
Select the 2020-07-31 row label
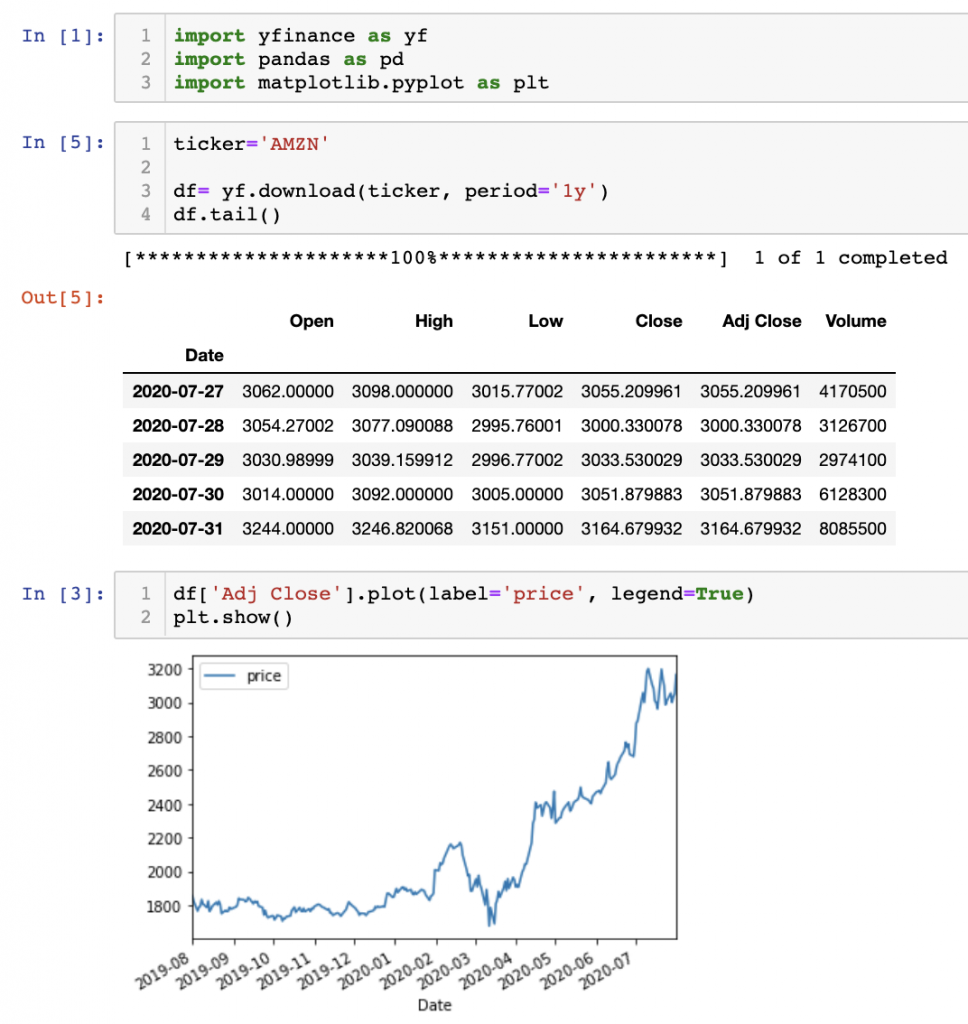[178, 528]
